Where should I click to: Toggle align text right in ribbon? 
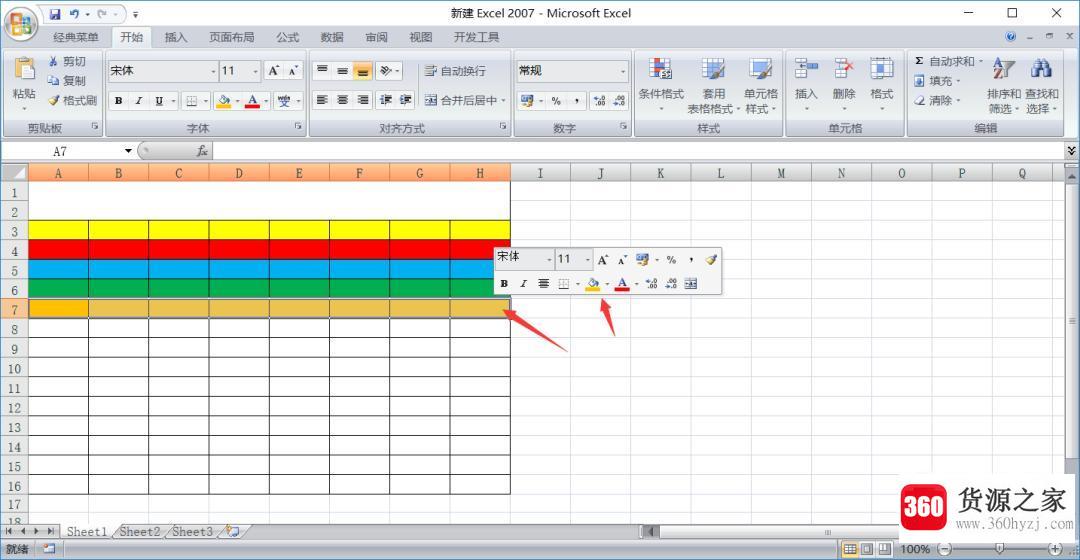362,101
